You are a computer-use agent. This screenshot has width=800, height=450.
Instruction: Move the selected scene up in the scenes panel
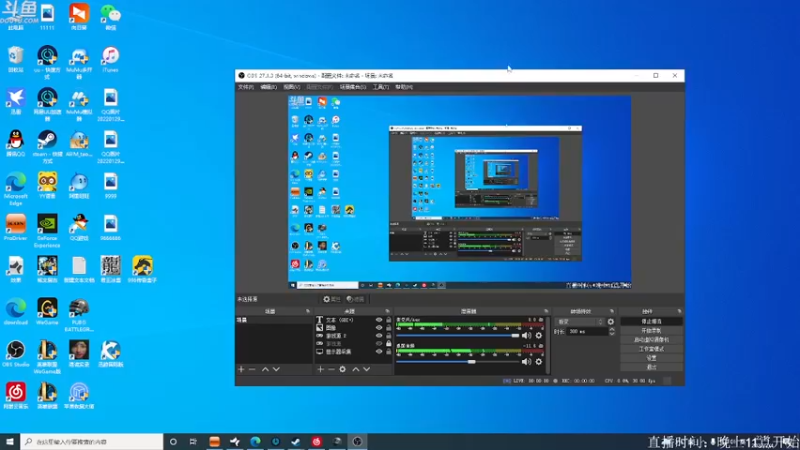tap(265, 369)
